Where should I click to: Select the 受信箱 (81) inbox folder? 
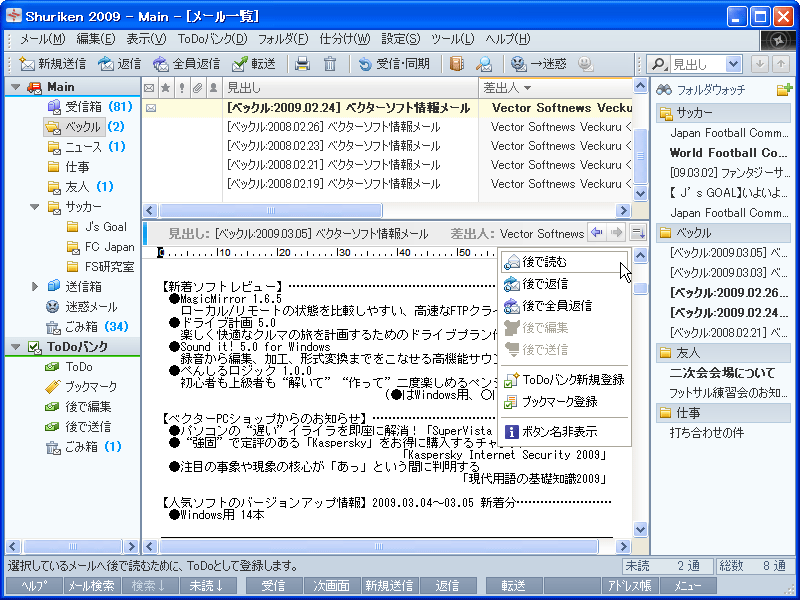click(x=90, y=107)
